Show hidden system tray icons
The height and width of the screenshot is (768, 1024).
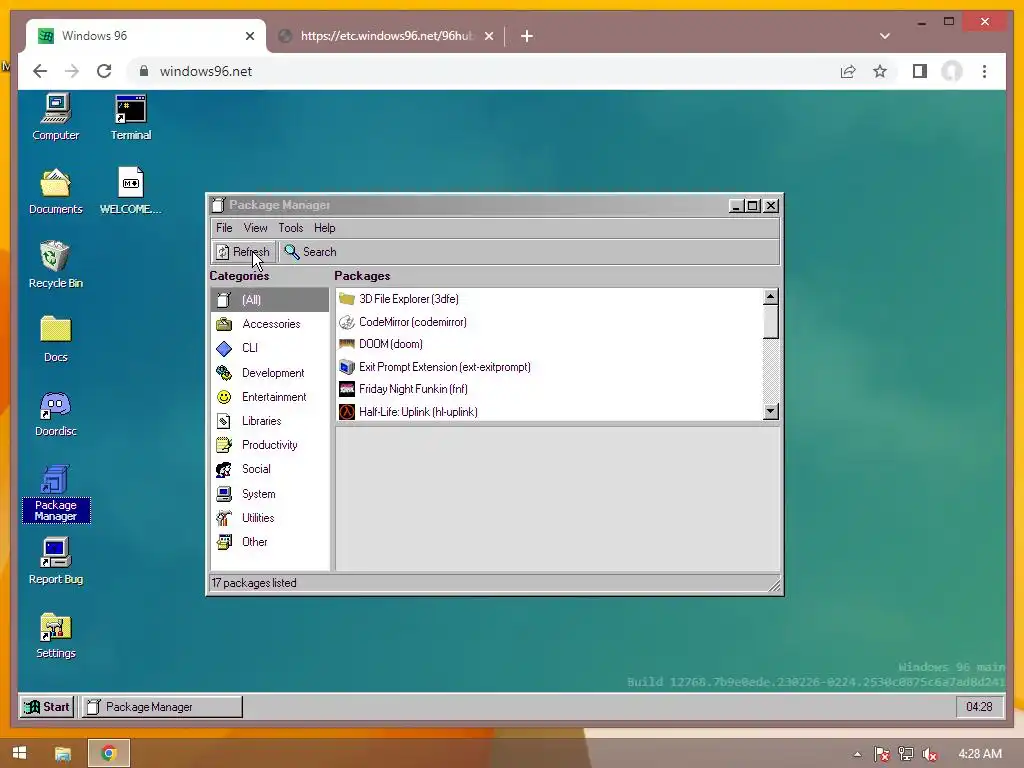857,754
